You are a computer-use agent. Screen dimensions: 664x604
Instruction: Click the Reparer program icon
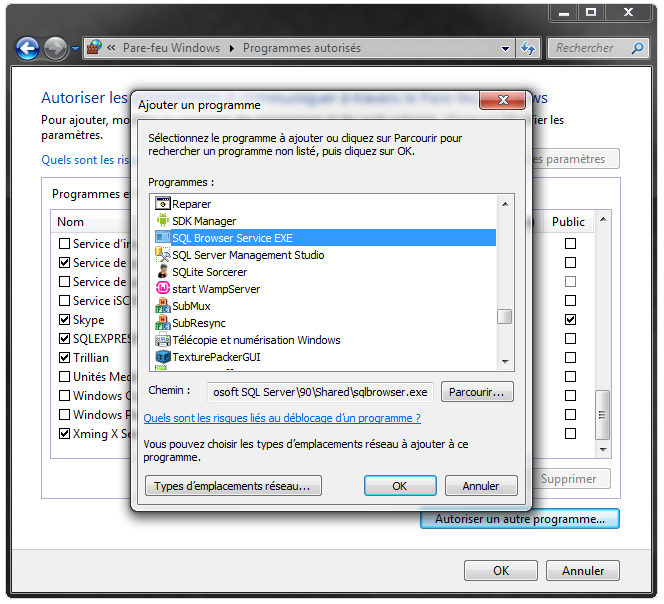163,204
